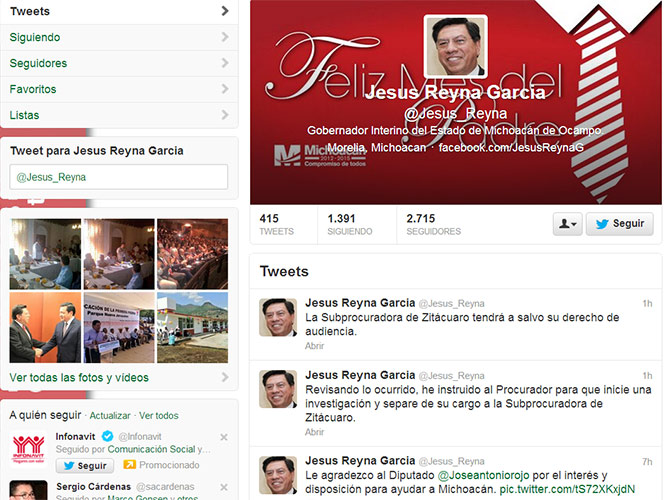Focus the @Jesus_Reyna tweet input box

point(119,177)
